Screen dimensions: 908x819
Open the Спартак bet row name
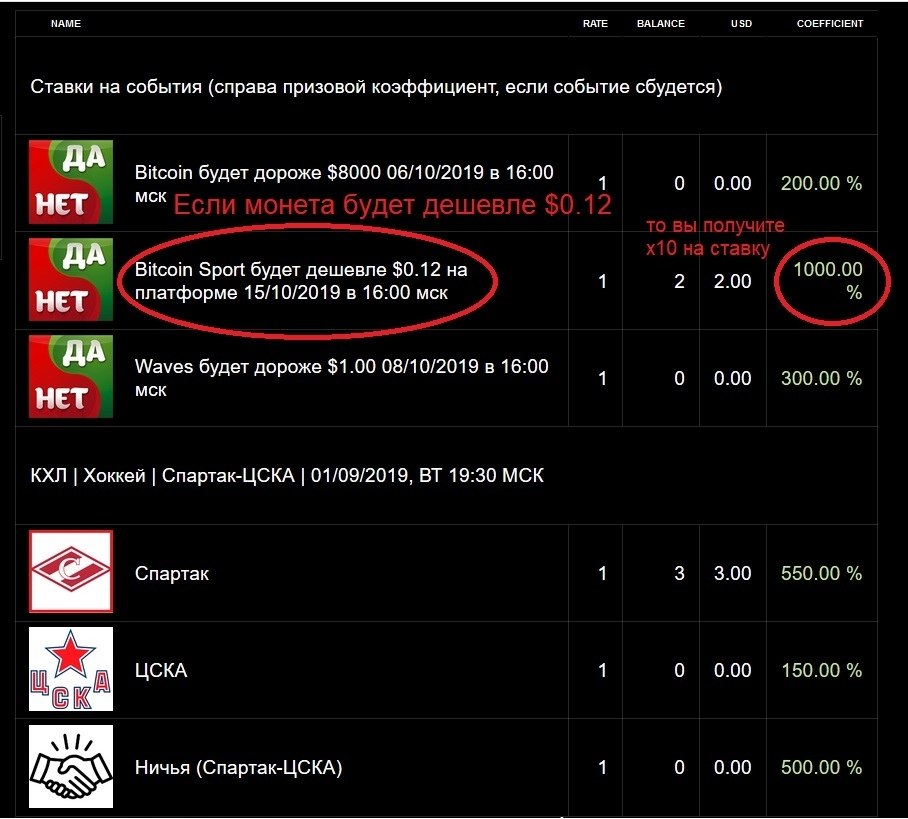pos(171,573)
